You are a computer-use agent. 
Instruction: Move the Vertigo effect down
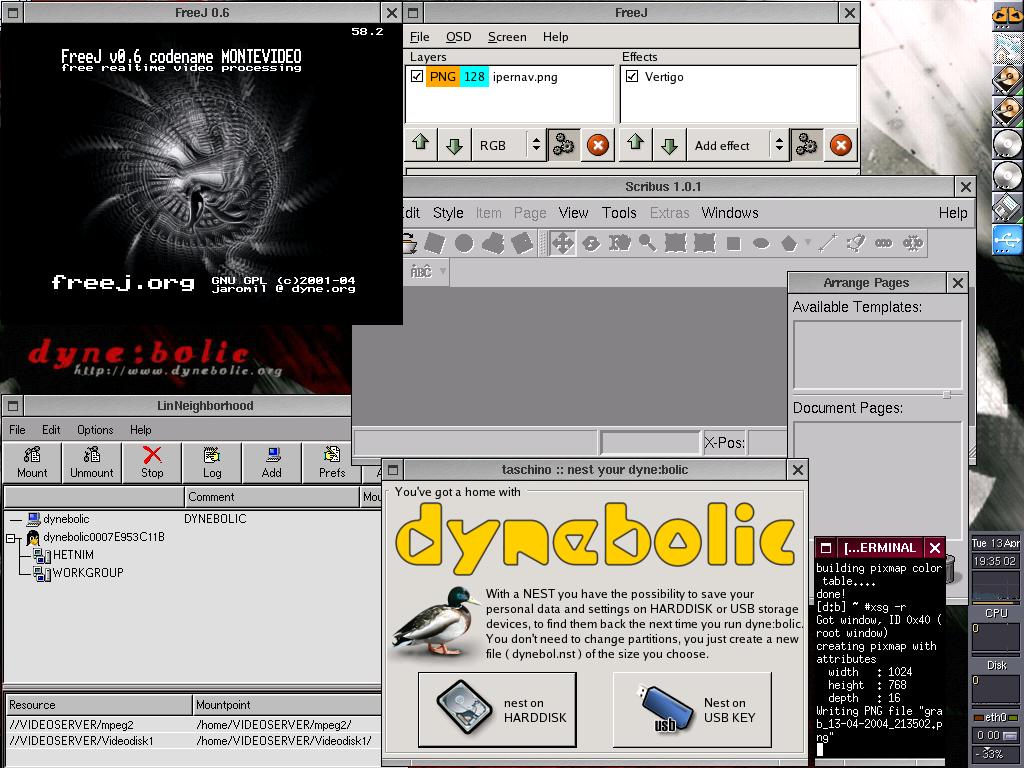[x=669, y=145]
